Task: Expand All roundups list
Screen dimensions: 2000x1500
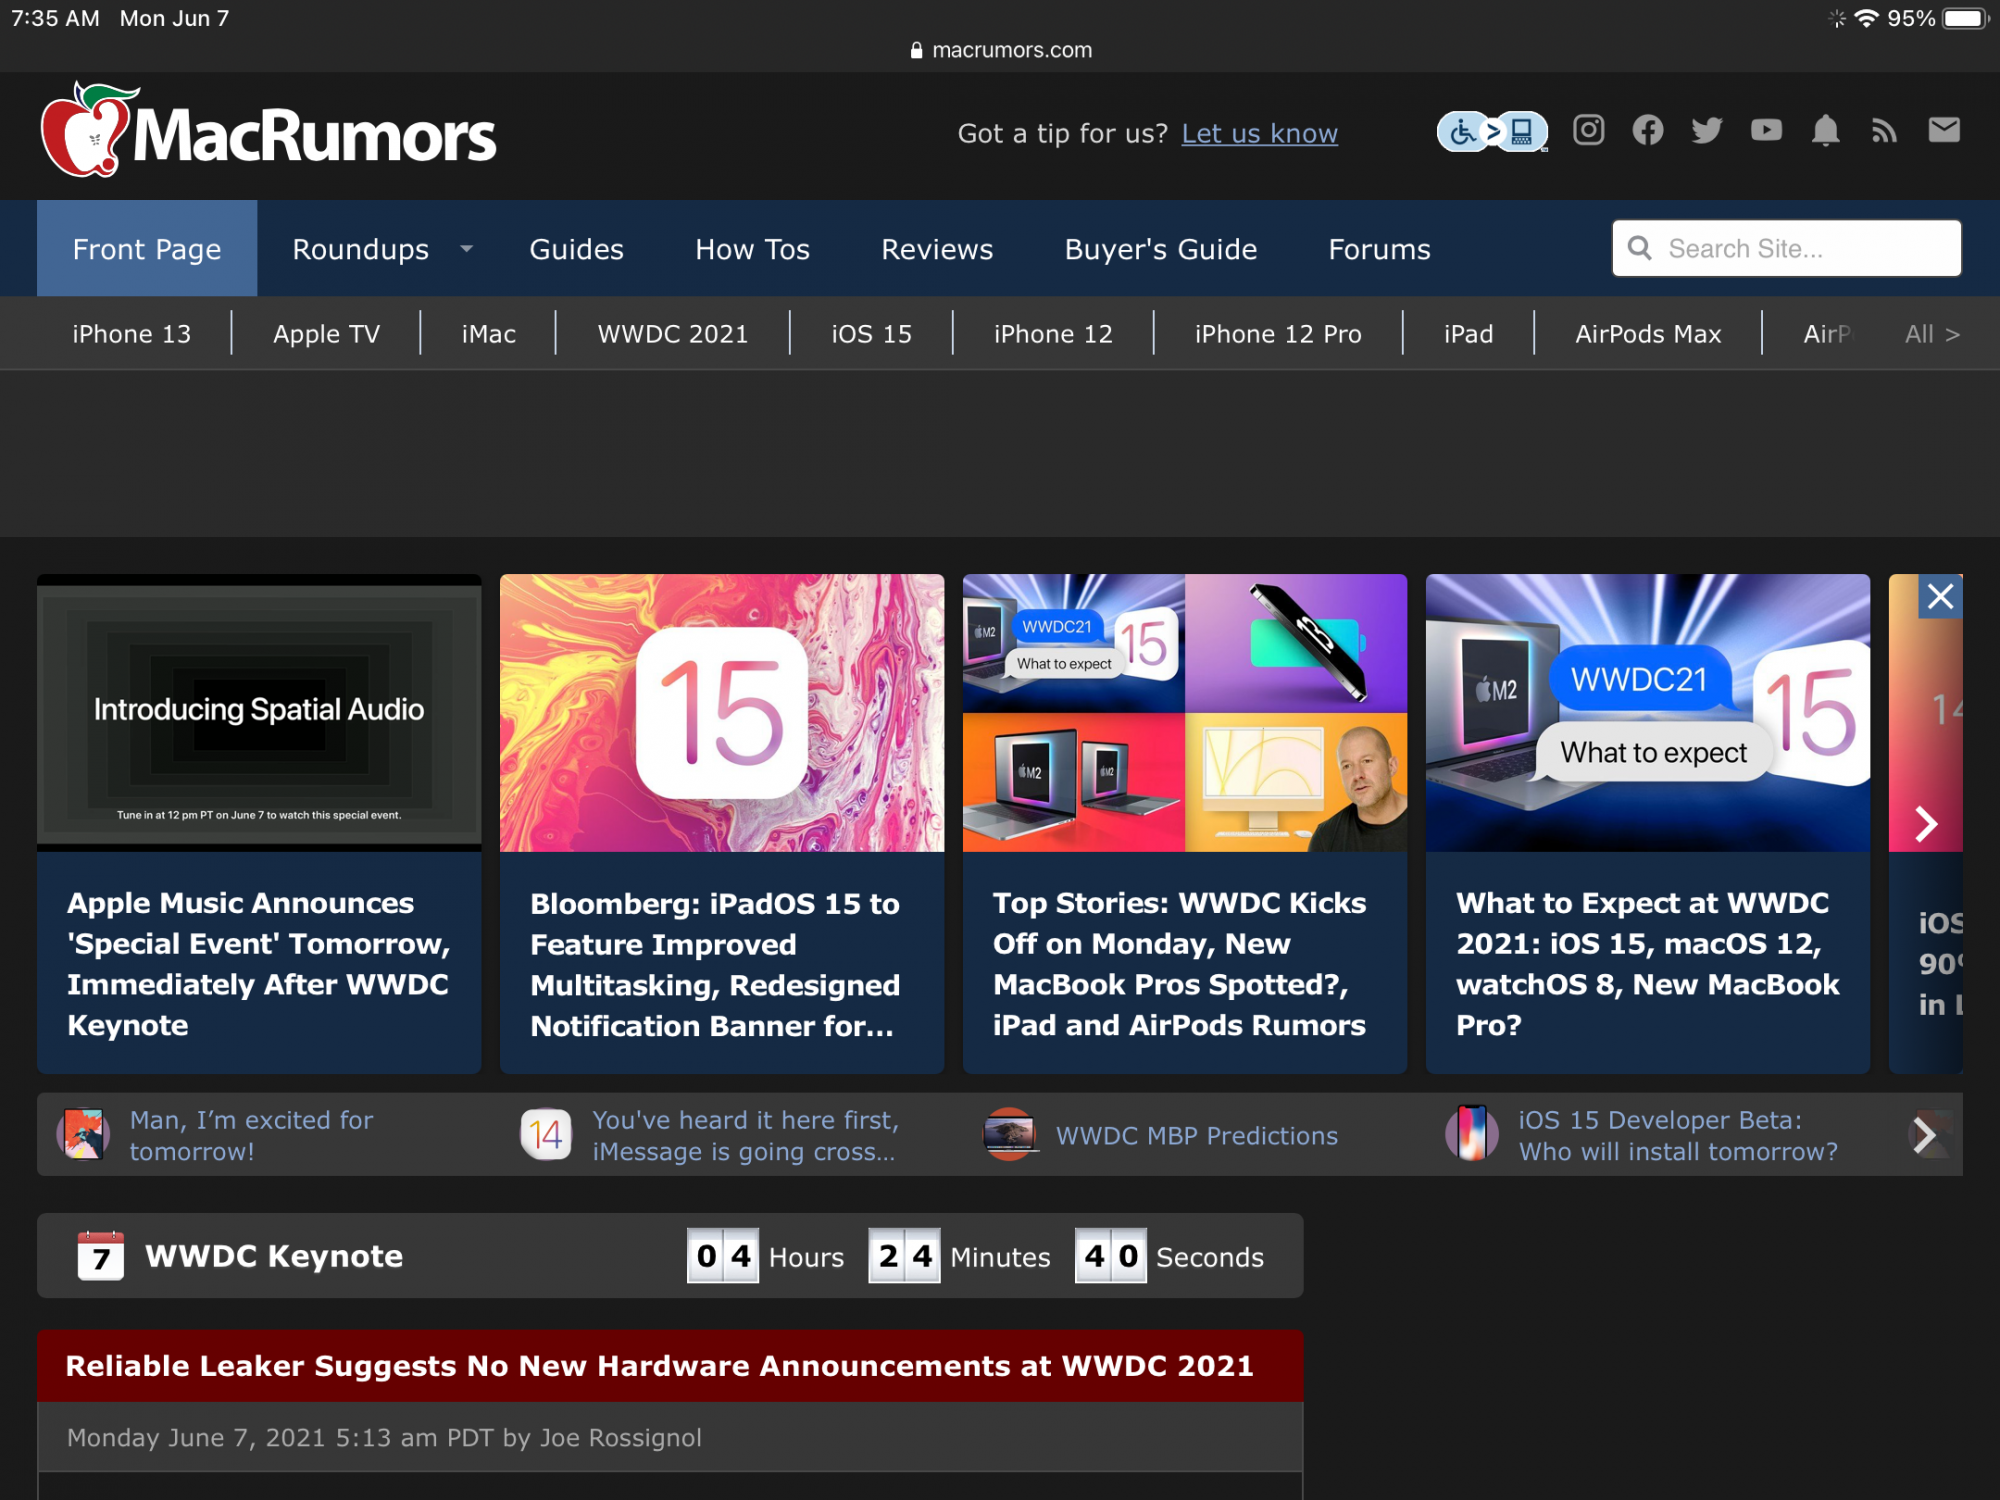Action: coord(1932,334)
